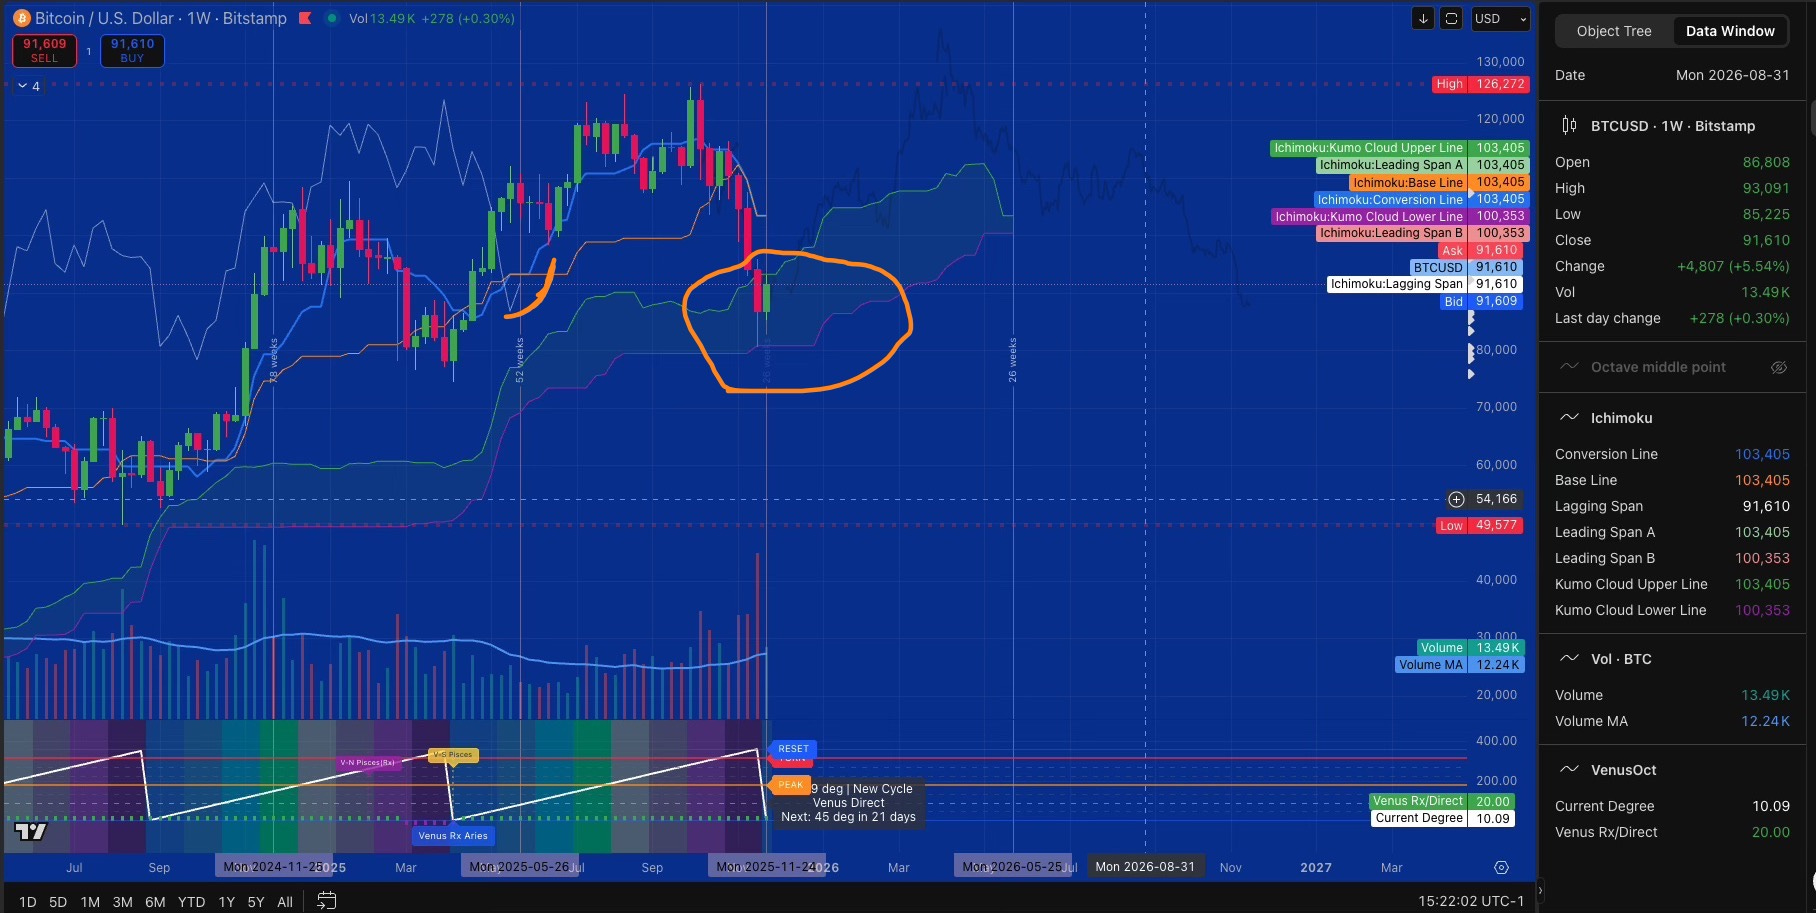Click Mon 2025-05-26 date label on axis
The image size is (1816, 913).
pos(519,867)
